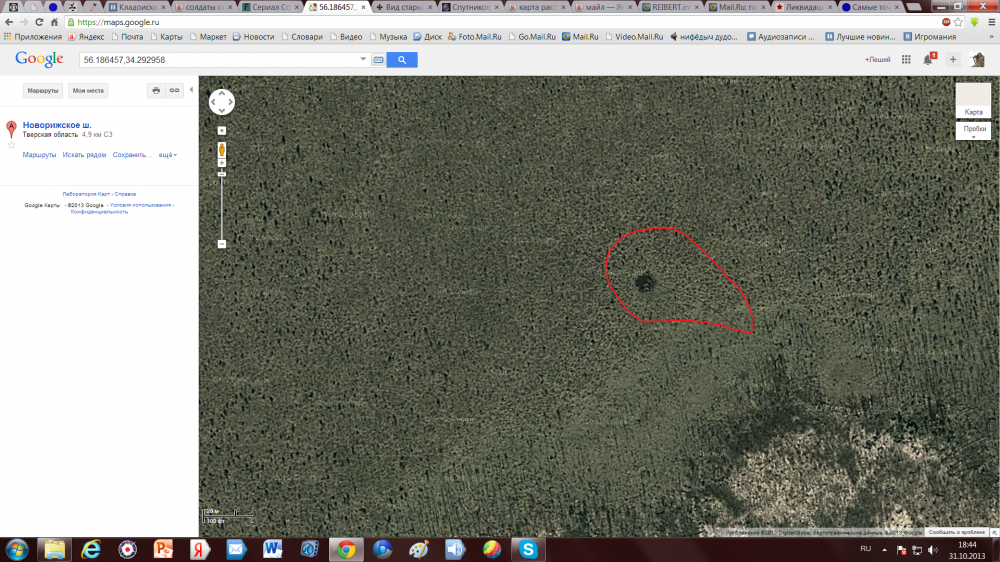
Task: Open the +Леший Google+ profile link
Action: (x=878, y=60)
